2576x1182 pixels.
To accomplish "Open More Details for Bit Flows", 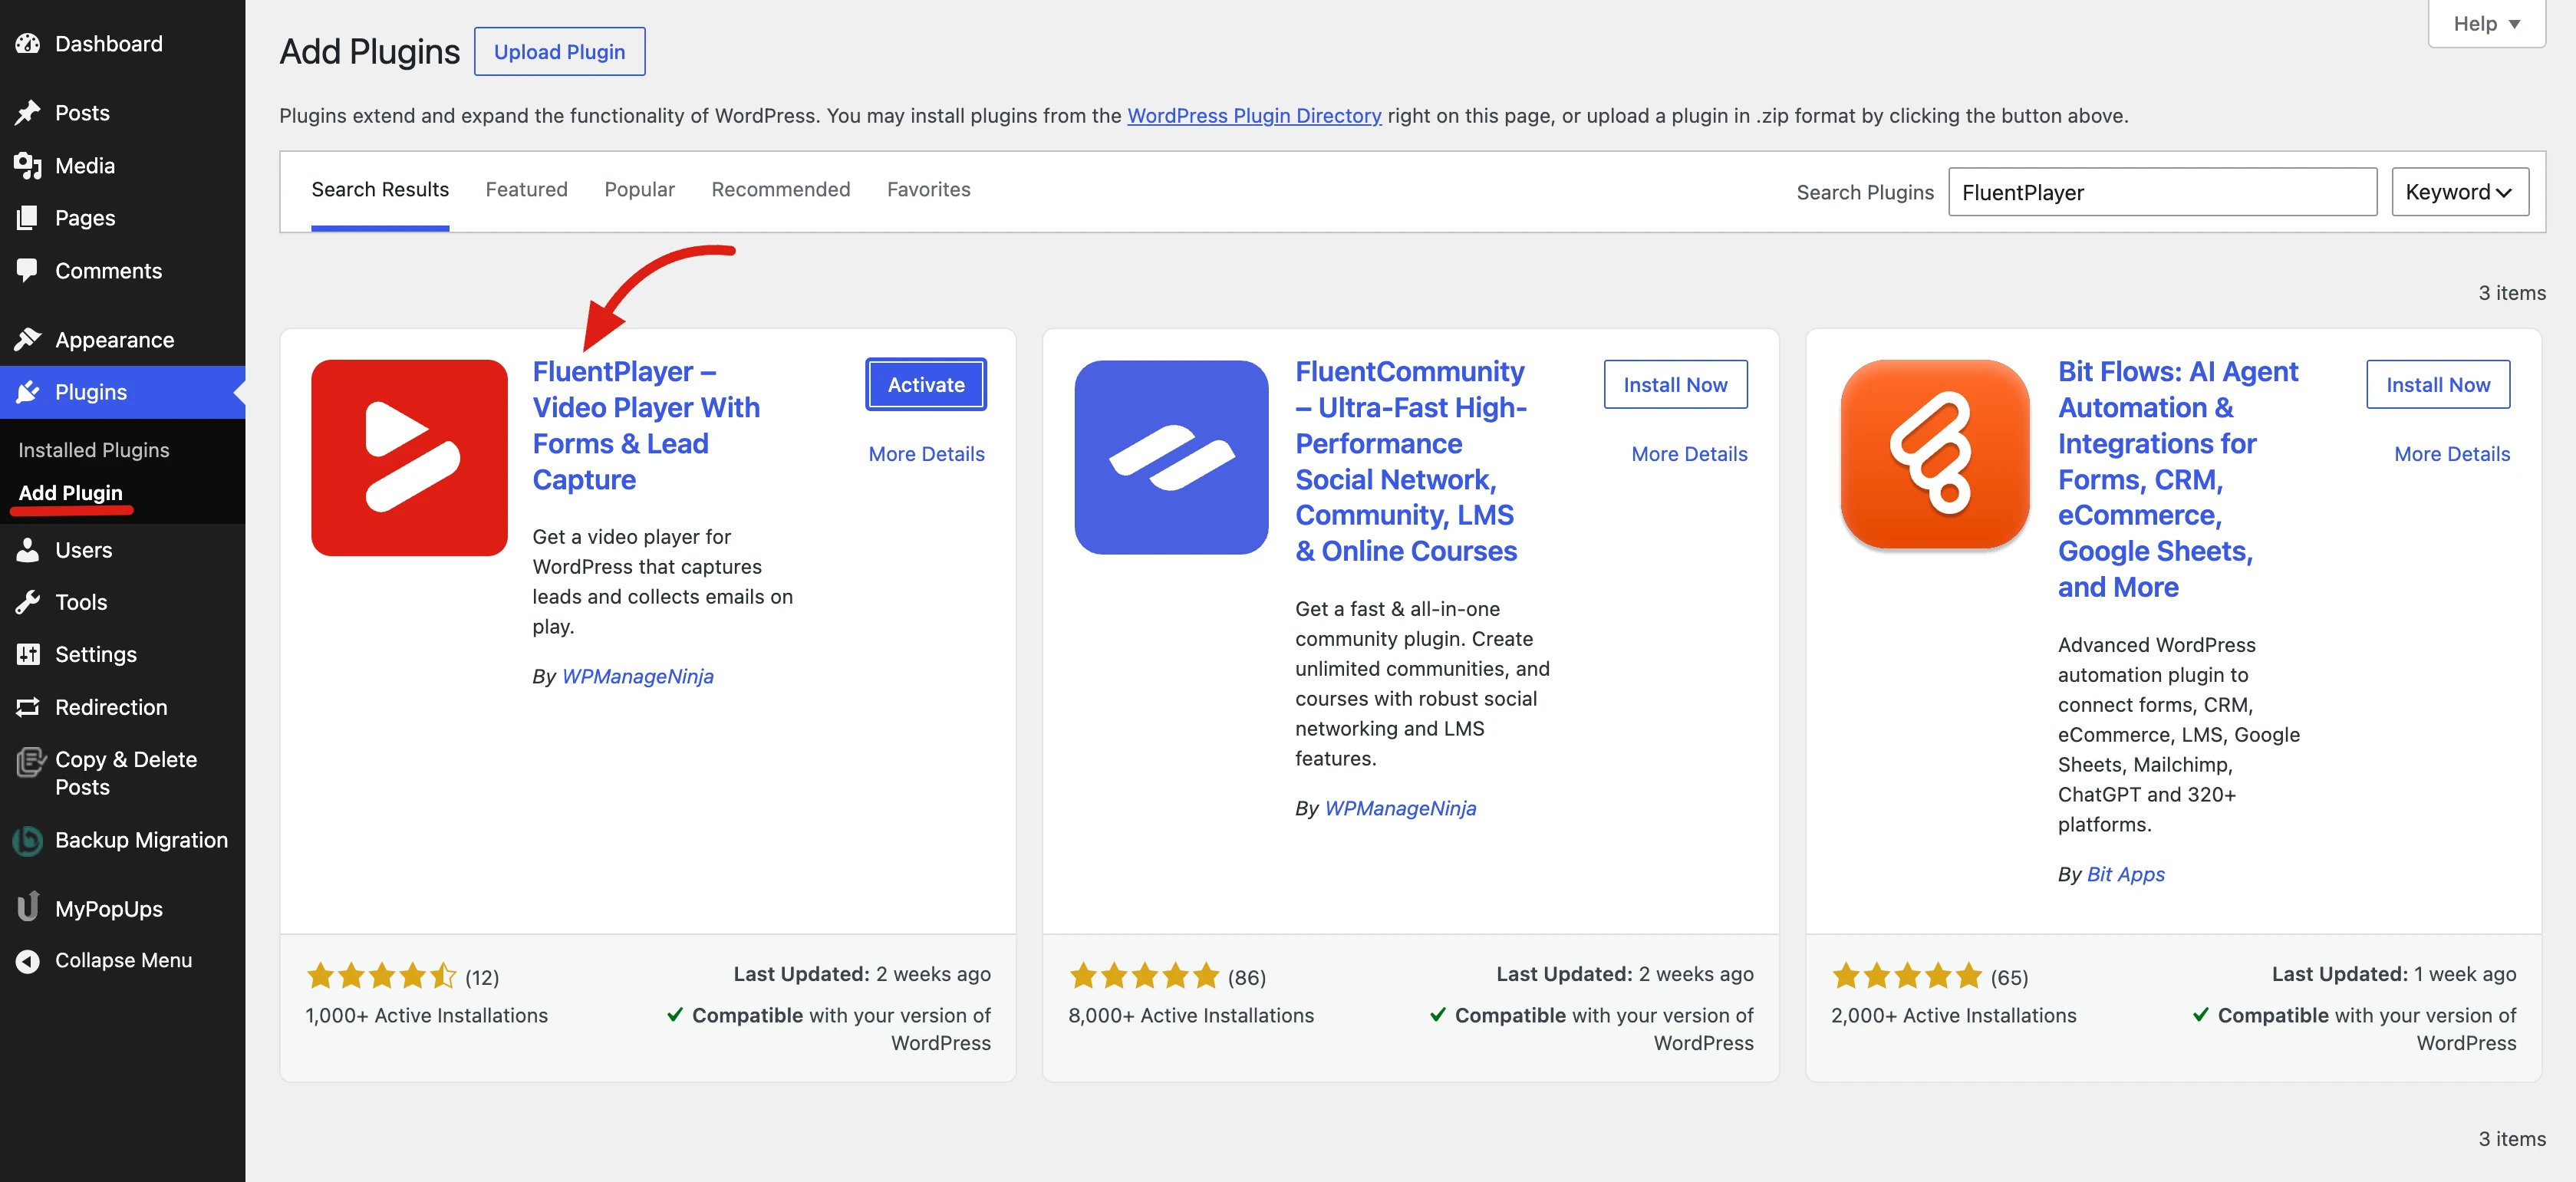I will click(x=2453, y=454).
